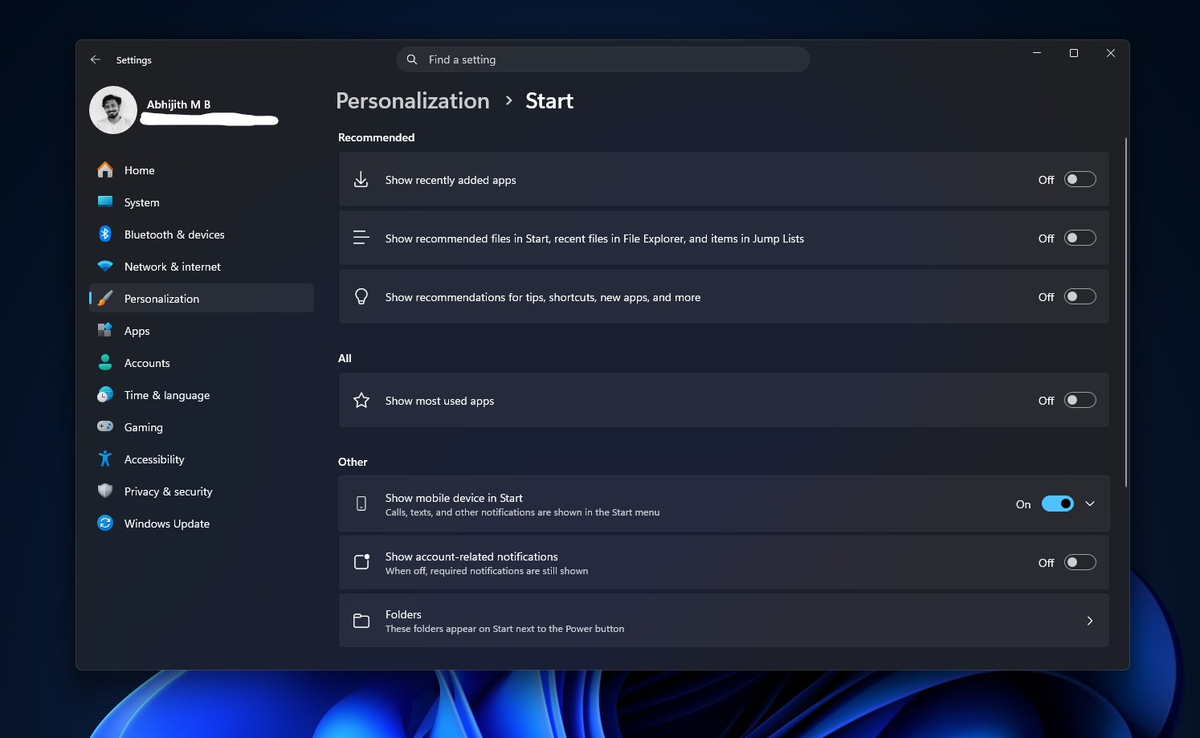Click the Bluetooth icon in sidebar
Screen dimensions: 1200x738
(x=105, y=234)
